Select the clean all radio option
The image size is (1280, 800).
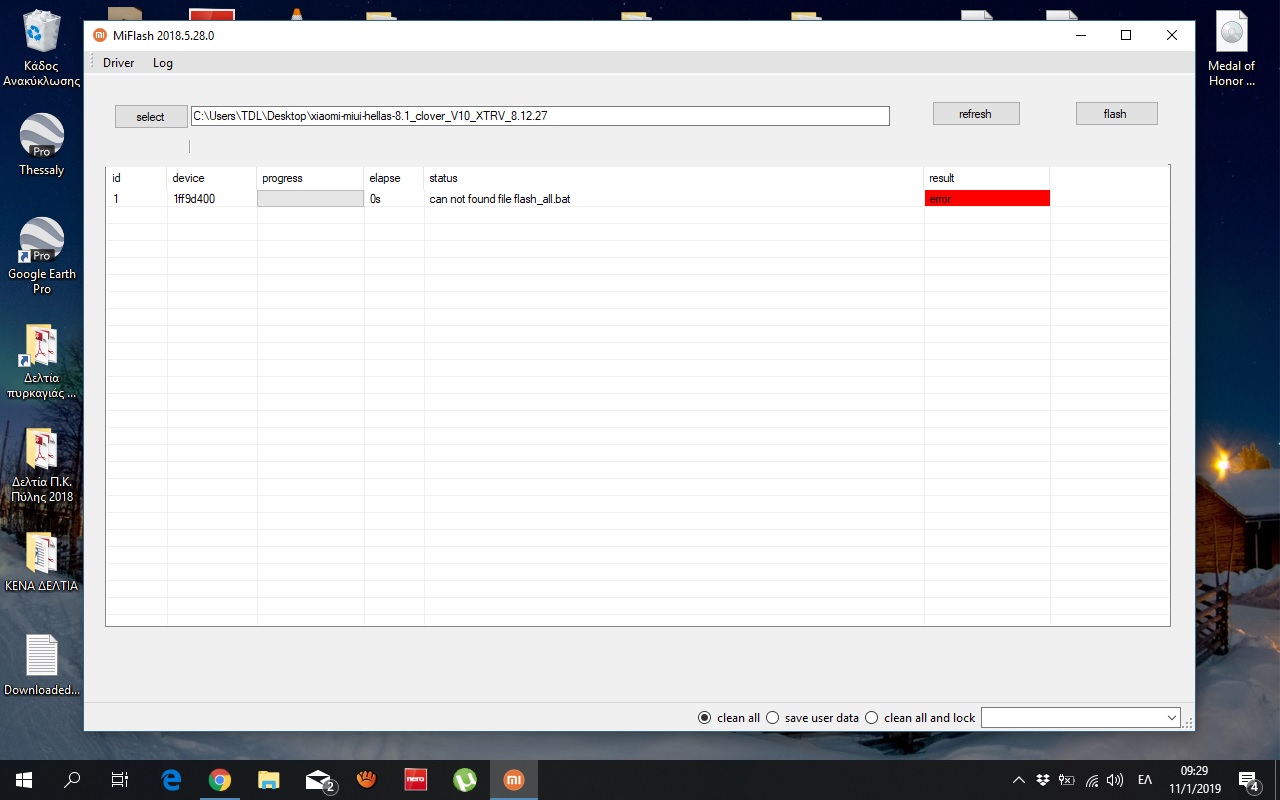point(729,718)
